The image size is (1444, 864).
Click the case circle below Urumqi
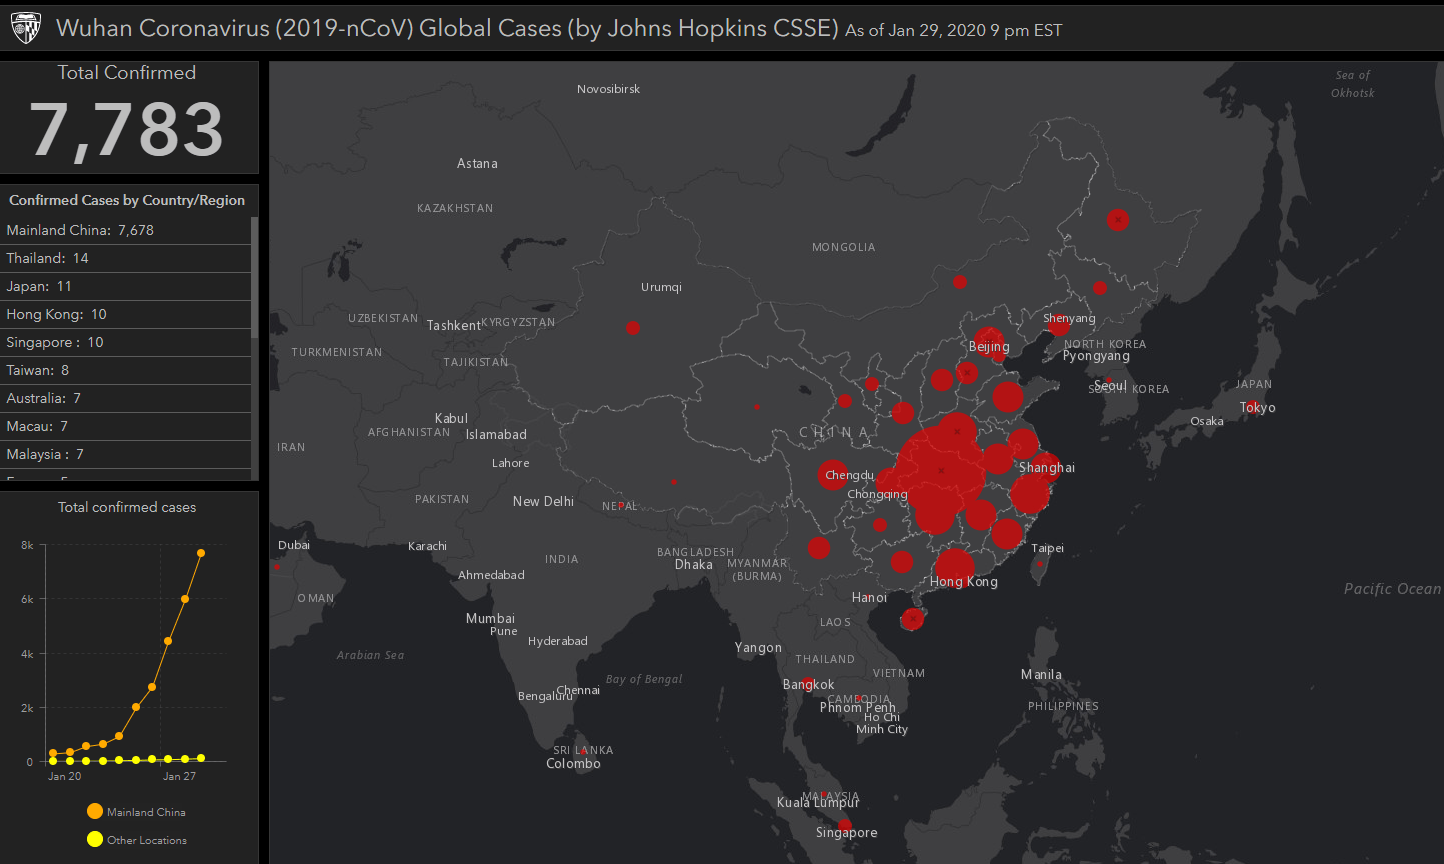point(632,328)
